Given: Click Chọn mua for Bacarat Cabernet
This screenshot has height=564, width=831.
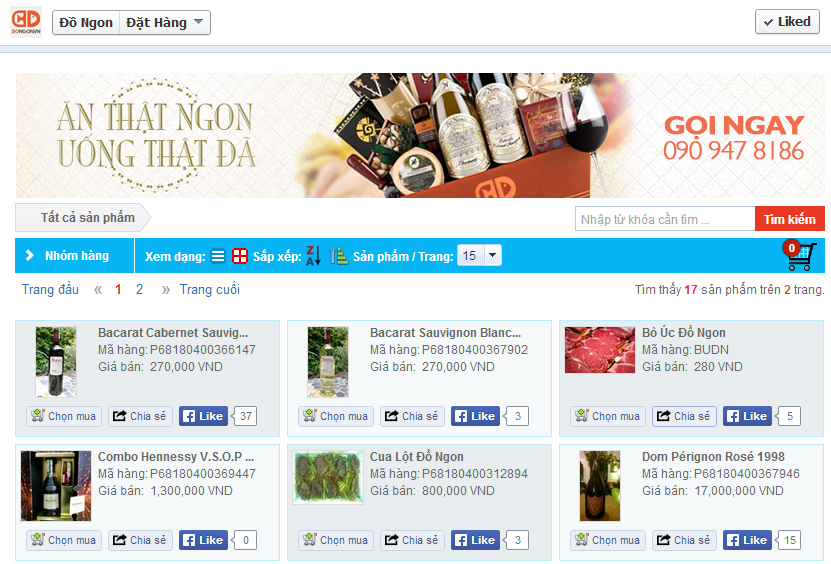Looking at the screenshot, I should pos(64,416).
